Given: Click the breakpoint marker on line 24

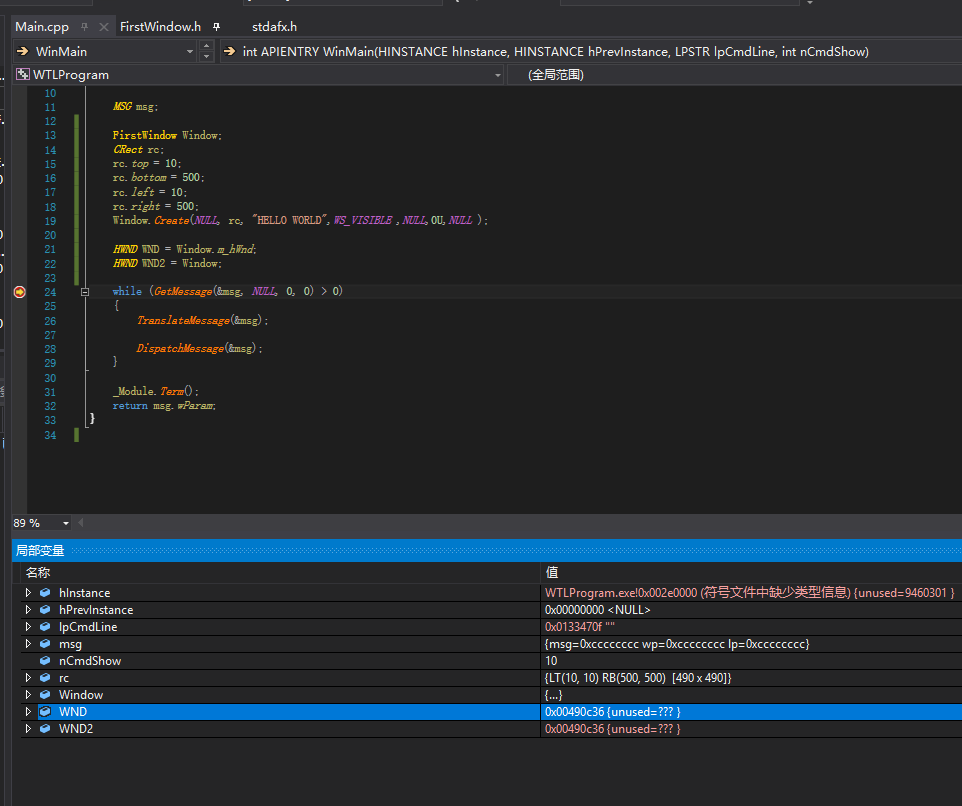Looking at the screenshot, I should [19, 292].
